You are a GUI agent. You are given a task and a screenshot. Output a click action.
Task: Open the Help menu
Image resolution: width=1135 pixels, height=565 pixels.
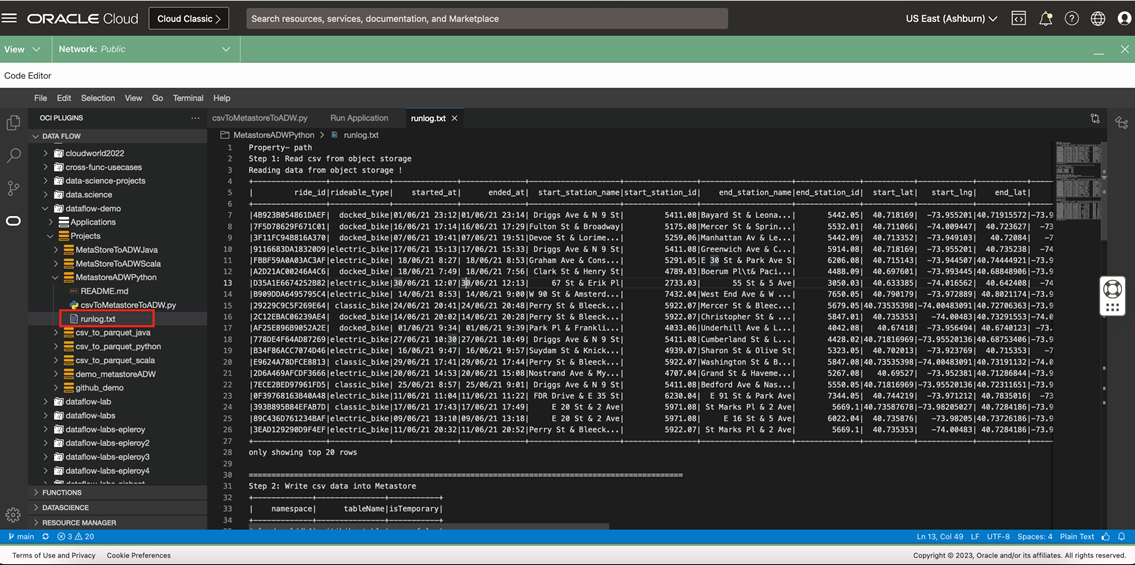(x=221, y=98)
